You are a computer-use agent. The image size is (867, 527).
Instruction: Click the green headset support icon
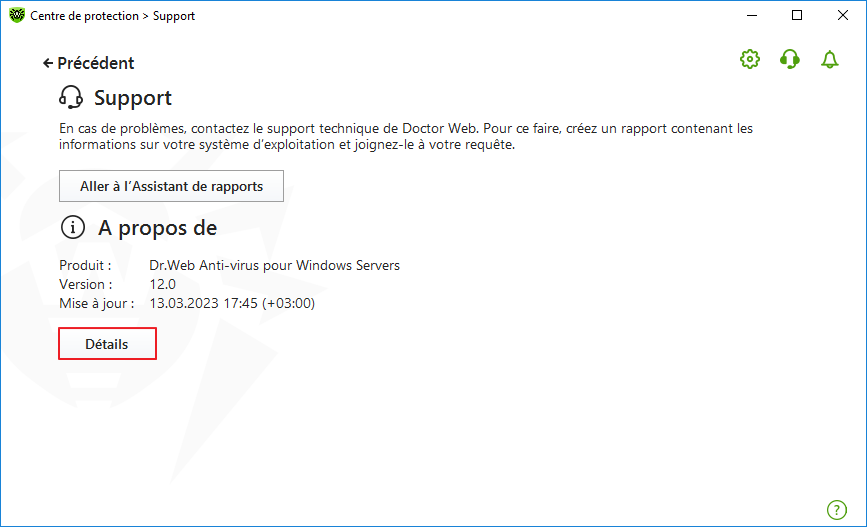click(790, 59)
